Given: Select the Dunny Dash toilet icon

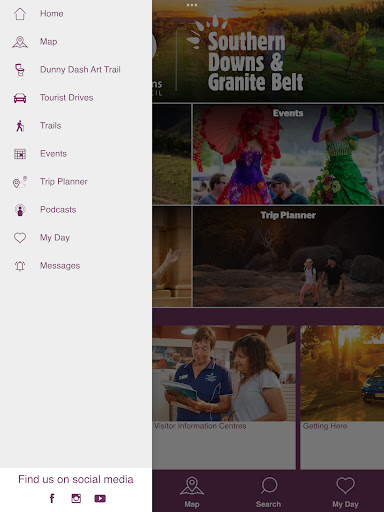Looking at the screenshot, I should [20, 70].
